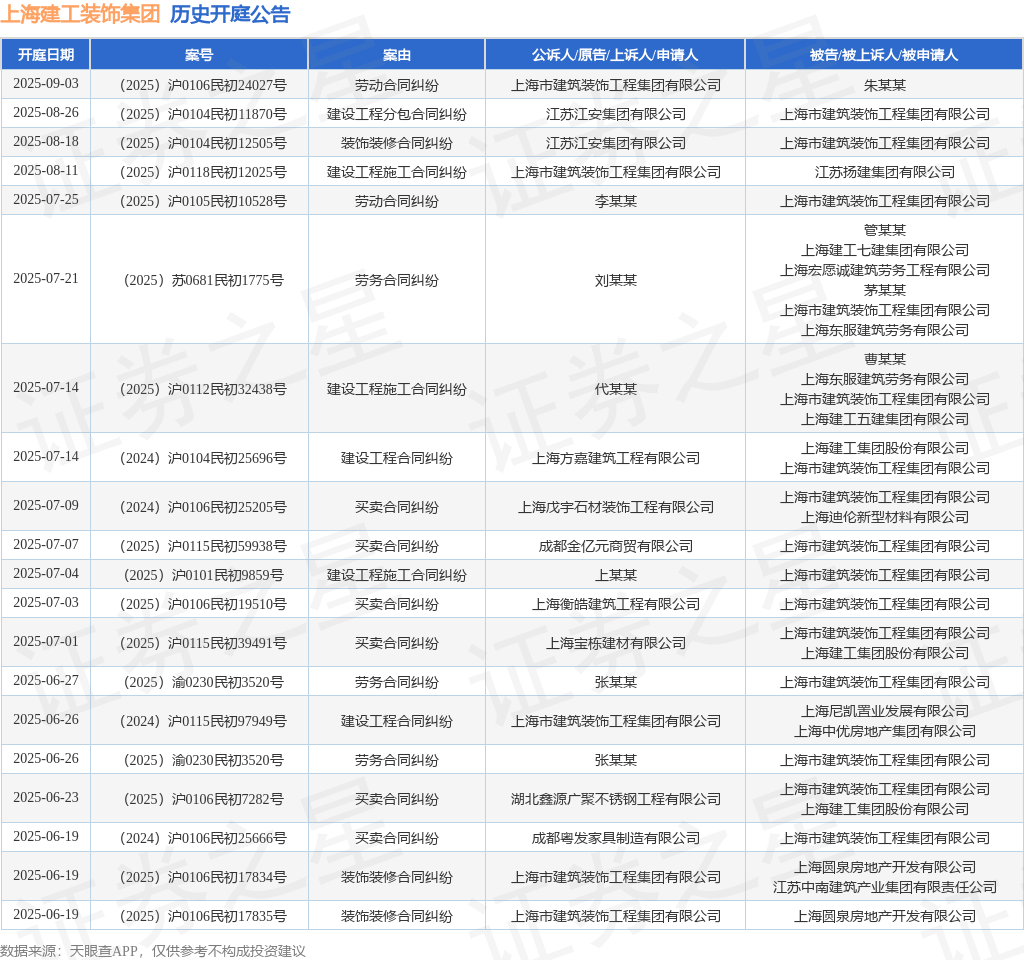Click case number 沪0104民初25696号
1024x960 pixels.
click(x=203, y=458)
